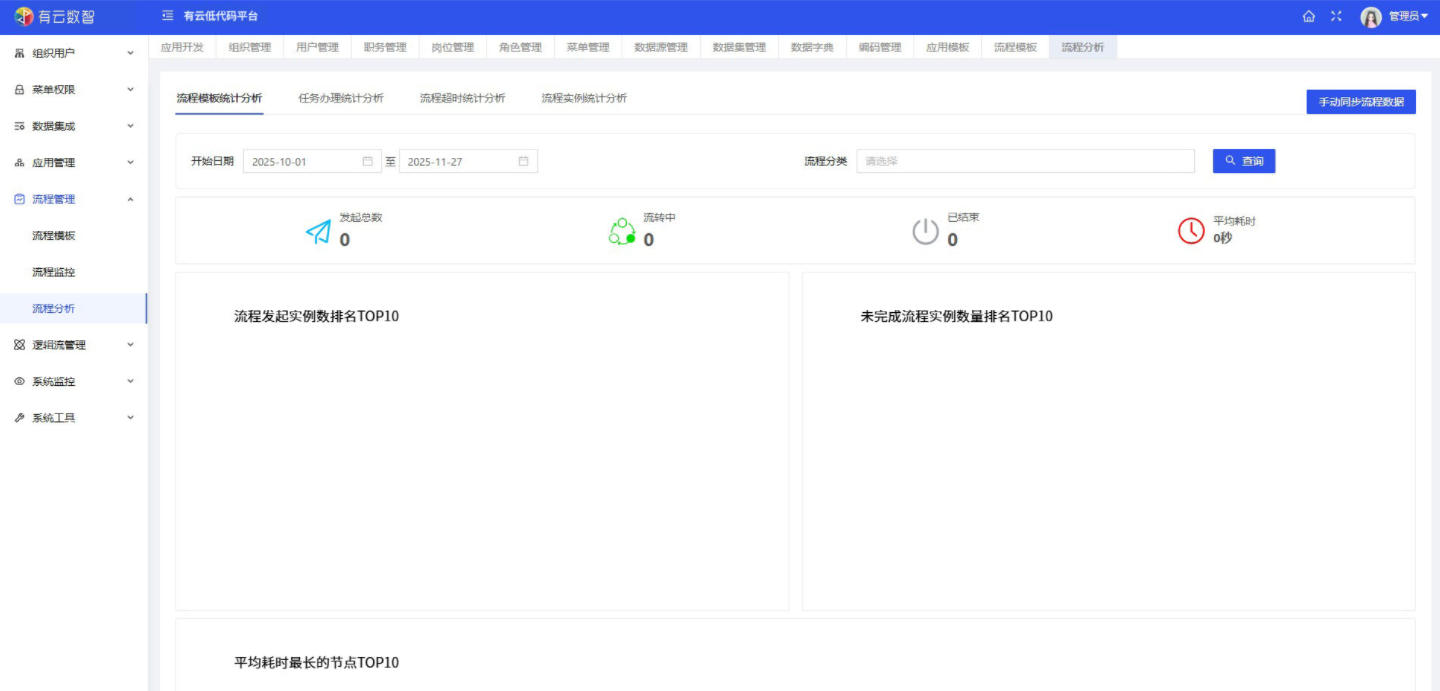This screenshot has width=1440, height=691.
Task: Click the gray power ended icon
Action: (x=925, y=232)
